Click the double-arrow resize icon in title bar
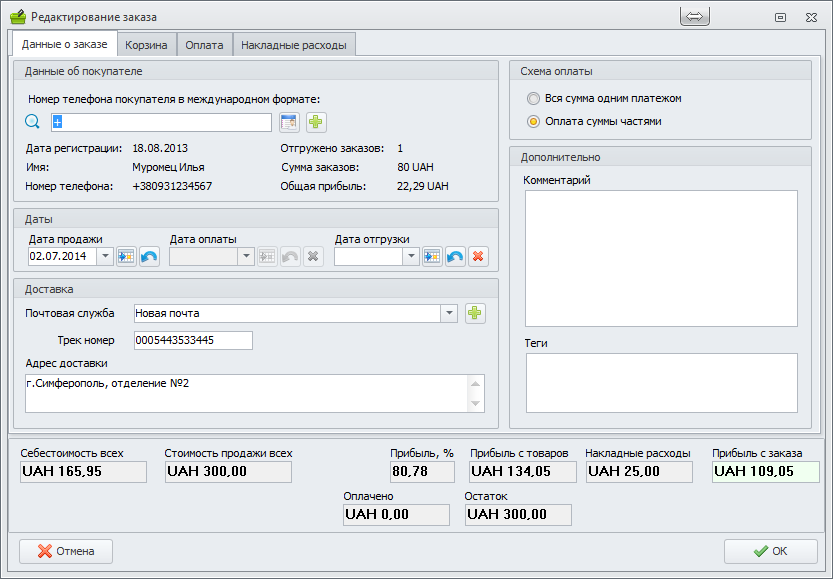The width and height of the screenshot is (833, 579). tap(696, 17)
